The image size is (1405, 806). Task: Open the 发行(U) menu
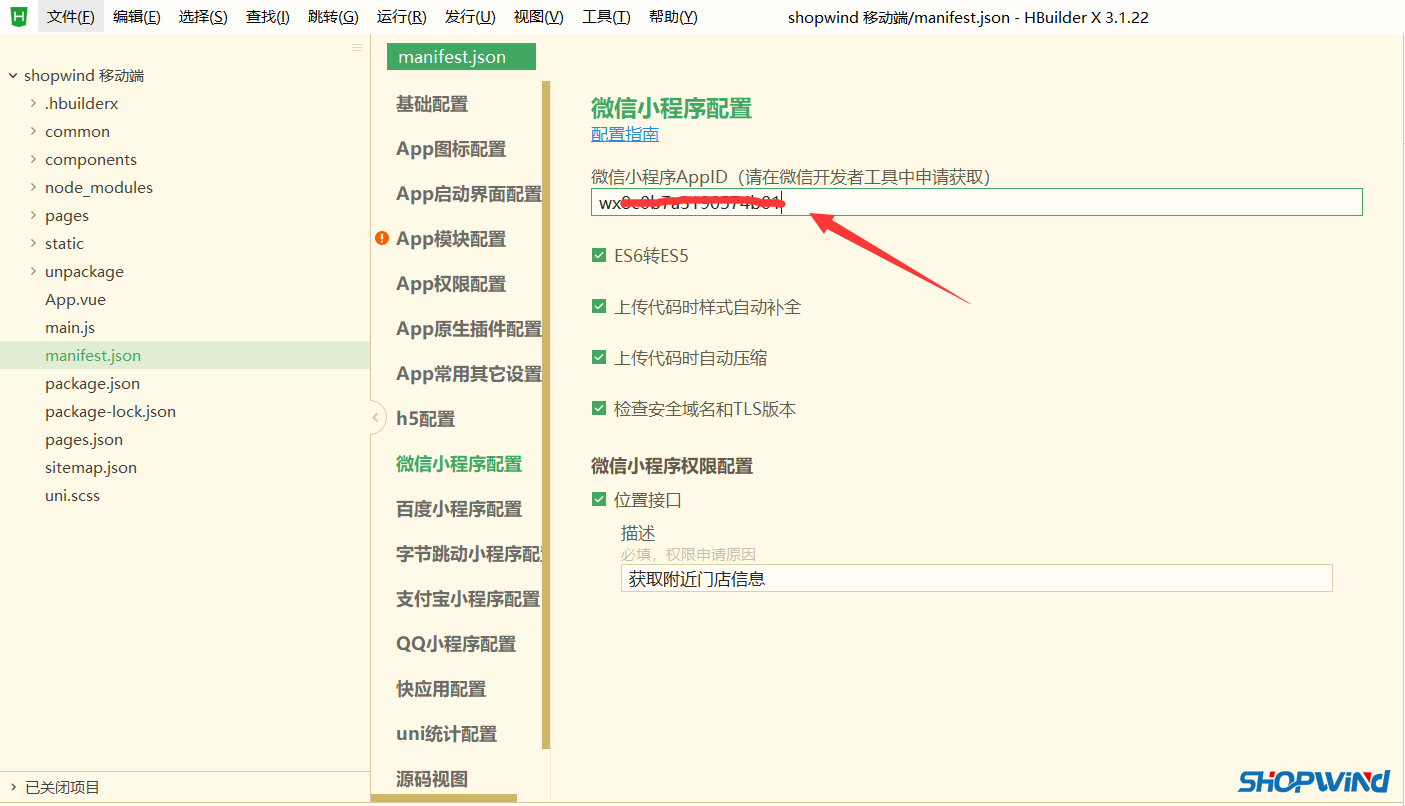click(470, 17)
